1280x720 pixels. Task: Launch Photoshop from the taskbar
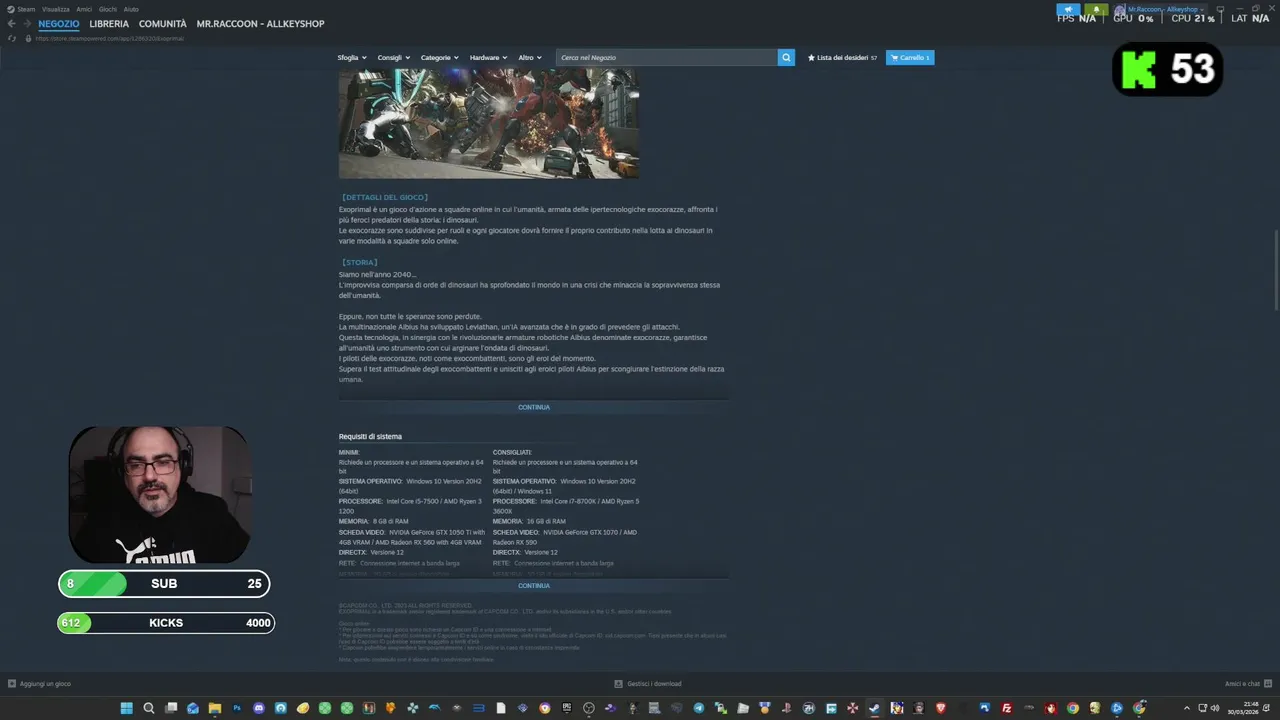tap(237, 708)
